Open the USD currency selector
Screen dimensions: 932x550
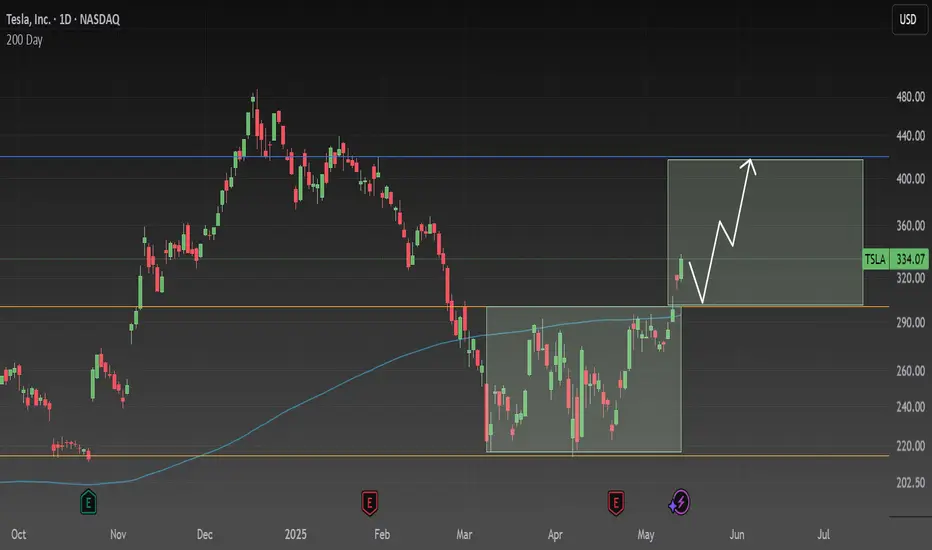click(x=909, y=20)
